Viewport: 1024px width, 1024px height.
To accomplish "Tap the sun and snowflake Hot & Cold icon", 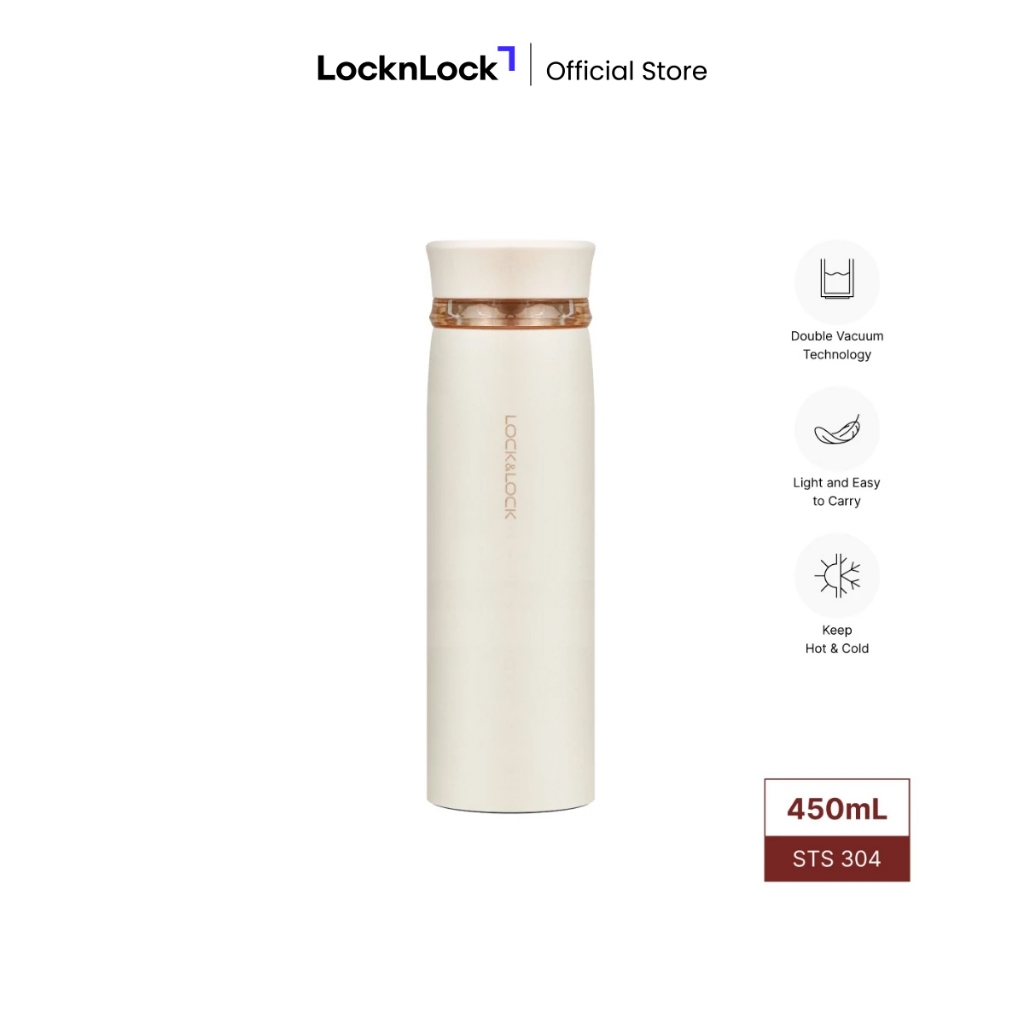I will point(837,576).
